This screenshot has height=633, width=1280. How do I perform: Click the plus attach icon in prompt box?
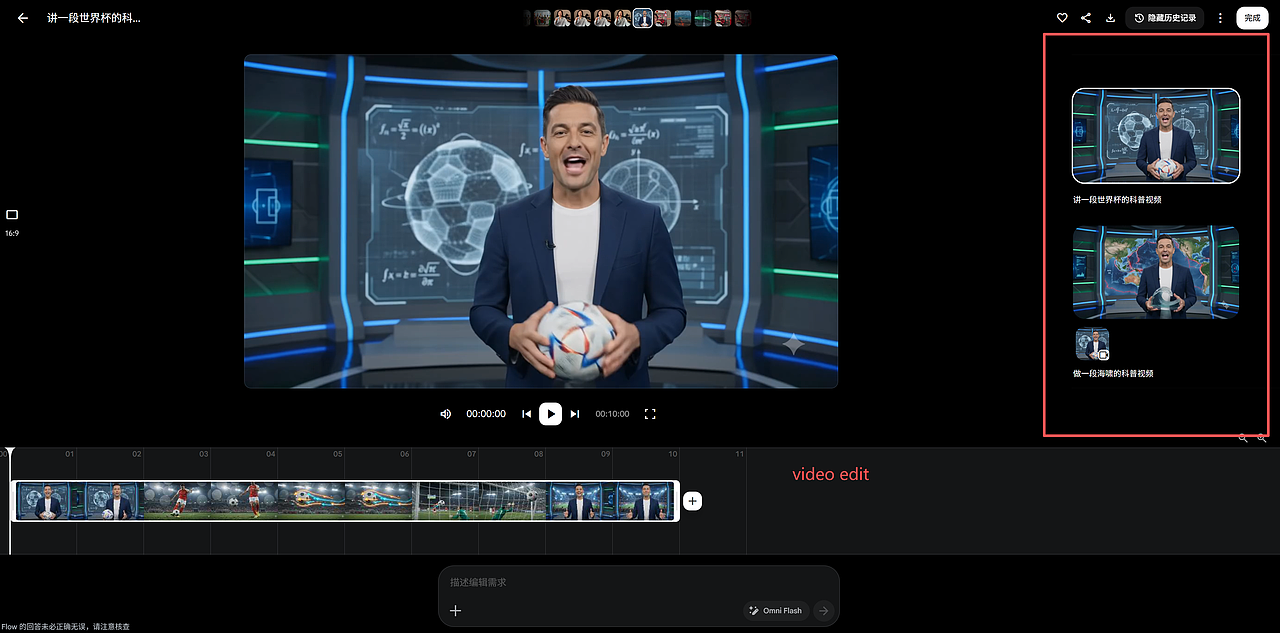pos(456,610)
